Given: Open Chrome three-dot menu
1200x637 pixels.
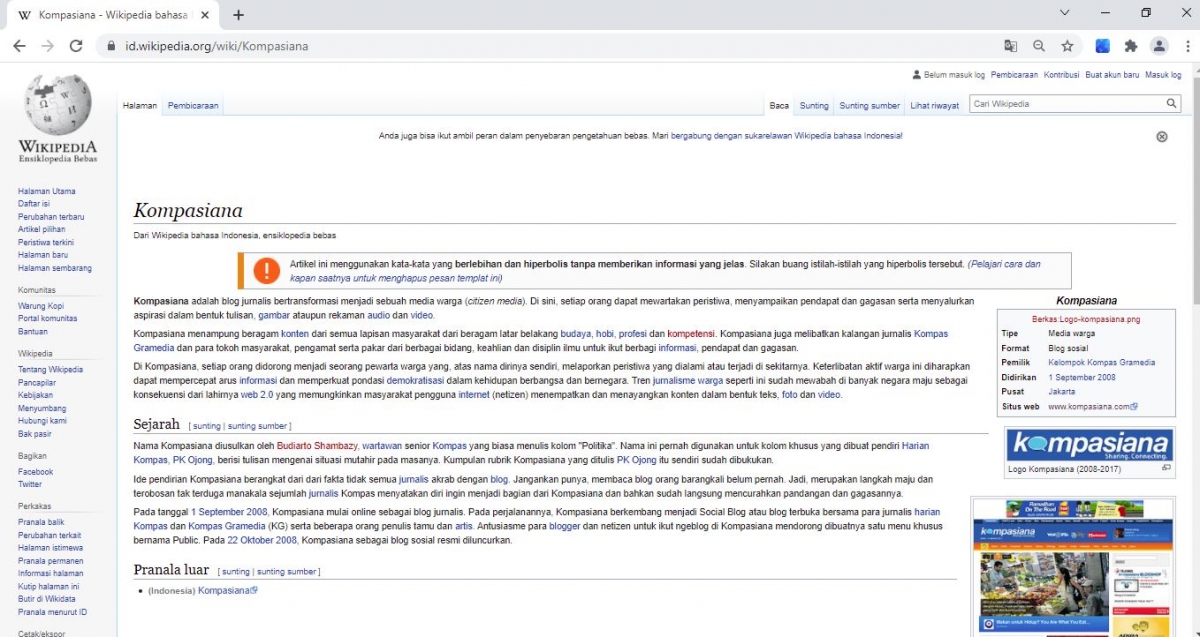Looking at the screenshot, I should click(1186, 46).
